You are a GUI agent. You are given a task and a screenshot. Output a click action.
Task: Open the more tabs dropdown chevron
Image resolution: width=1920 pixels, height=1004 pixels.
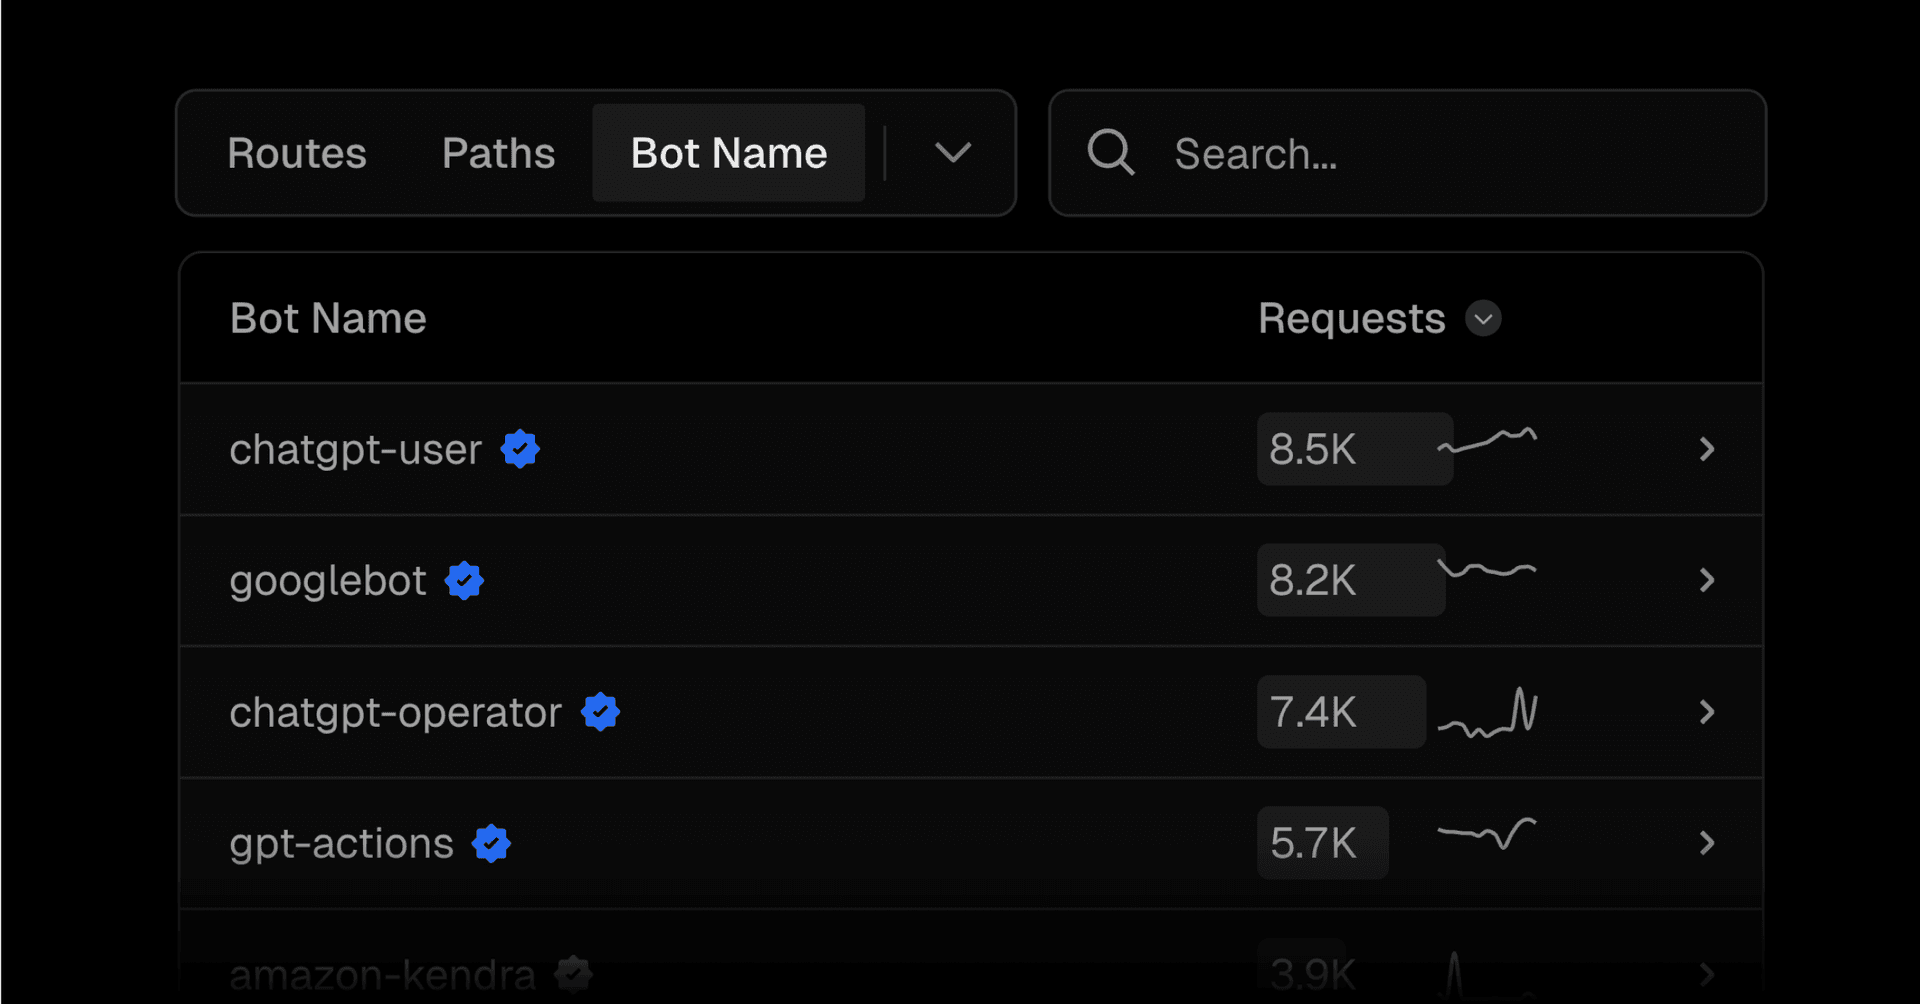coord(953,153)
